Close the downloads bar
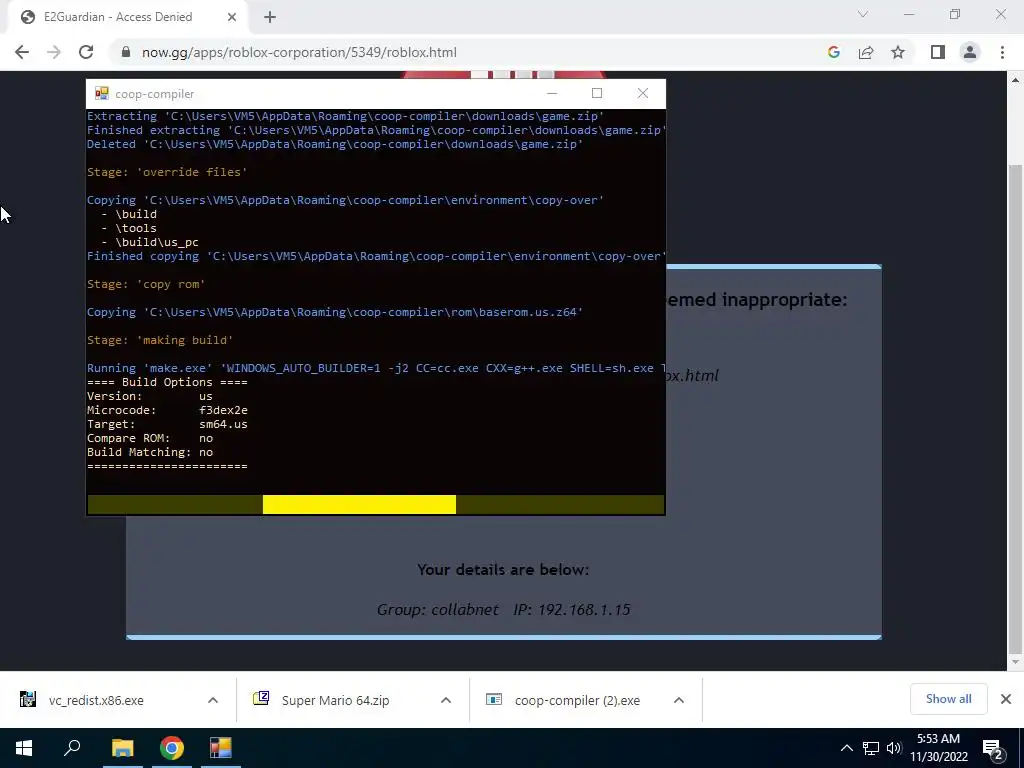Image resolution: width=1024 pixels, height=768 pixels. 1006,699
